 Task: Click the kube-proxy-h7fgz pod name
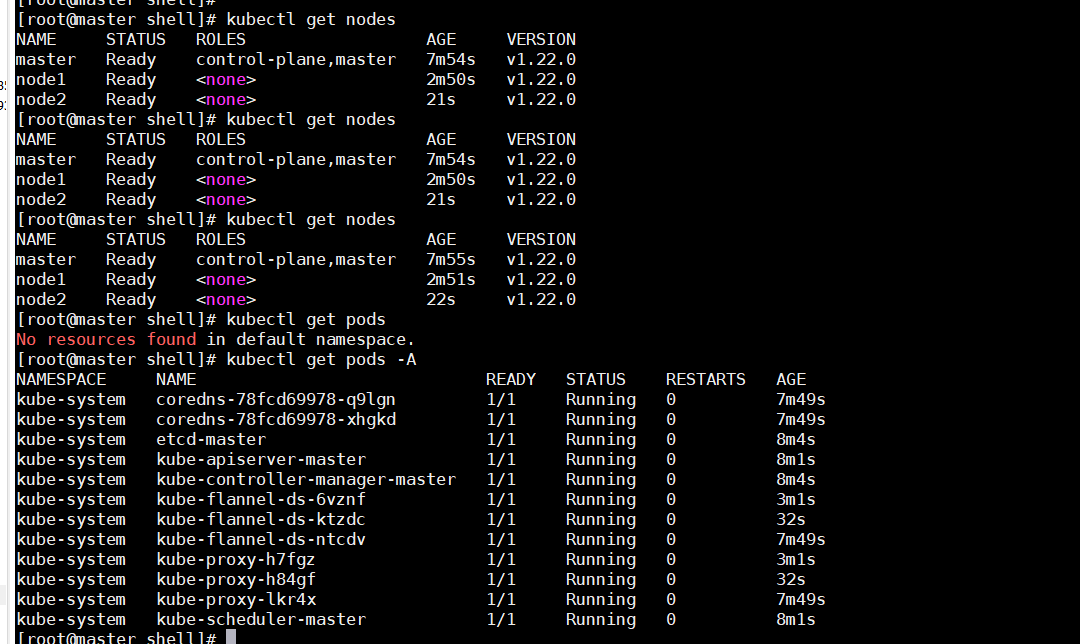236,560
